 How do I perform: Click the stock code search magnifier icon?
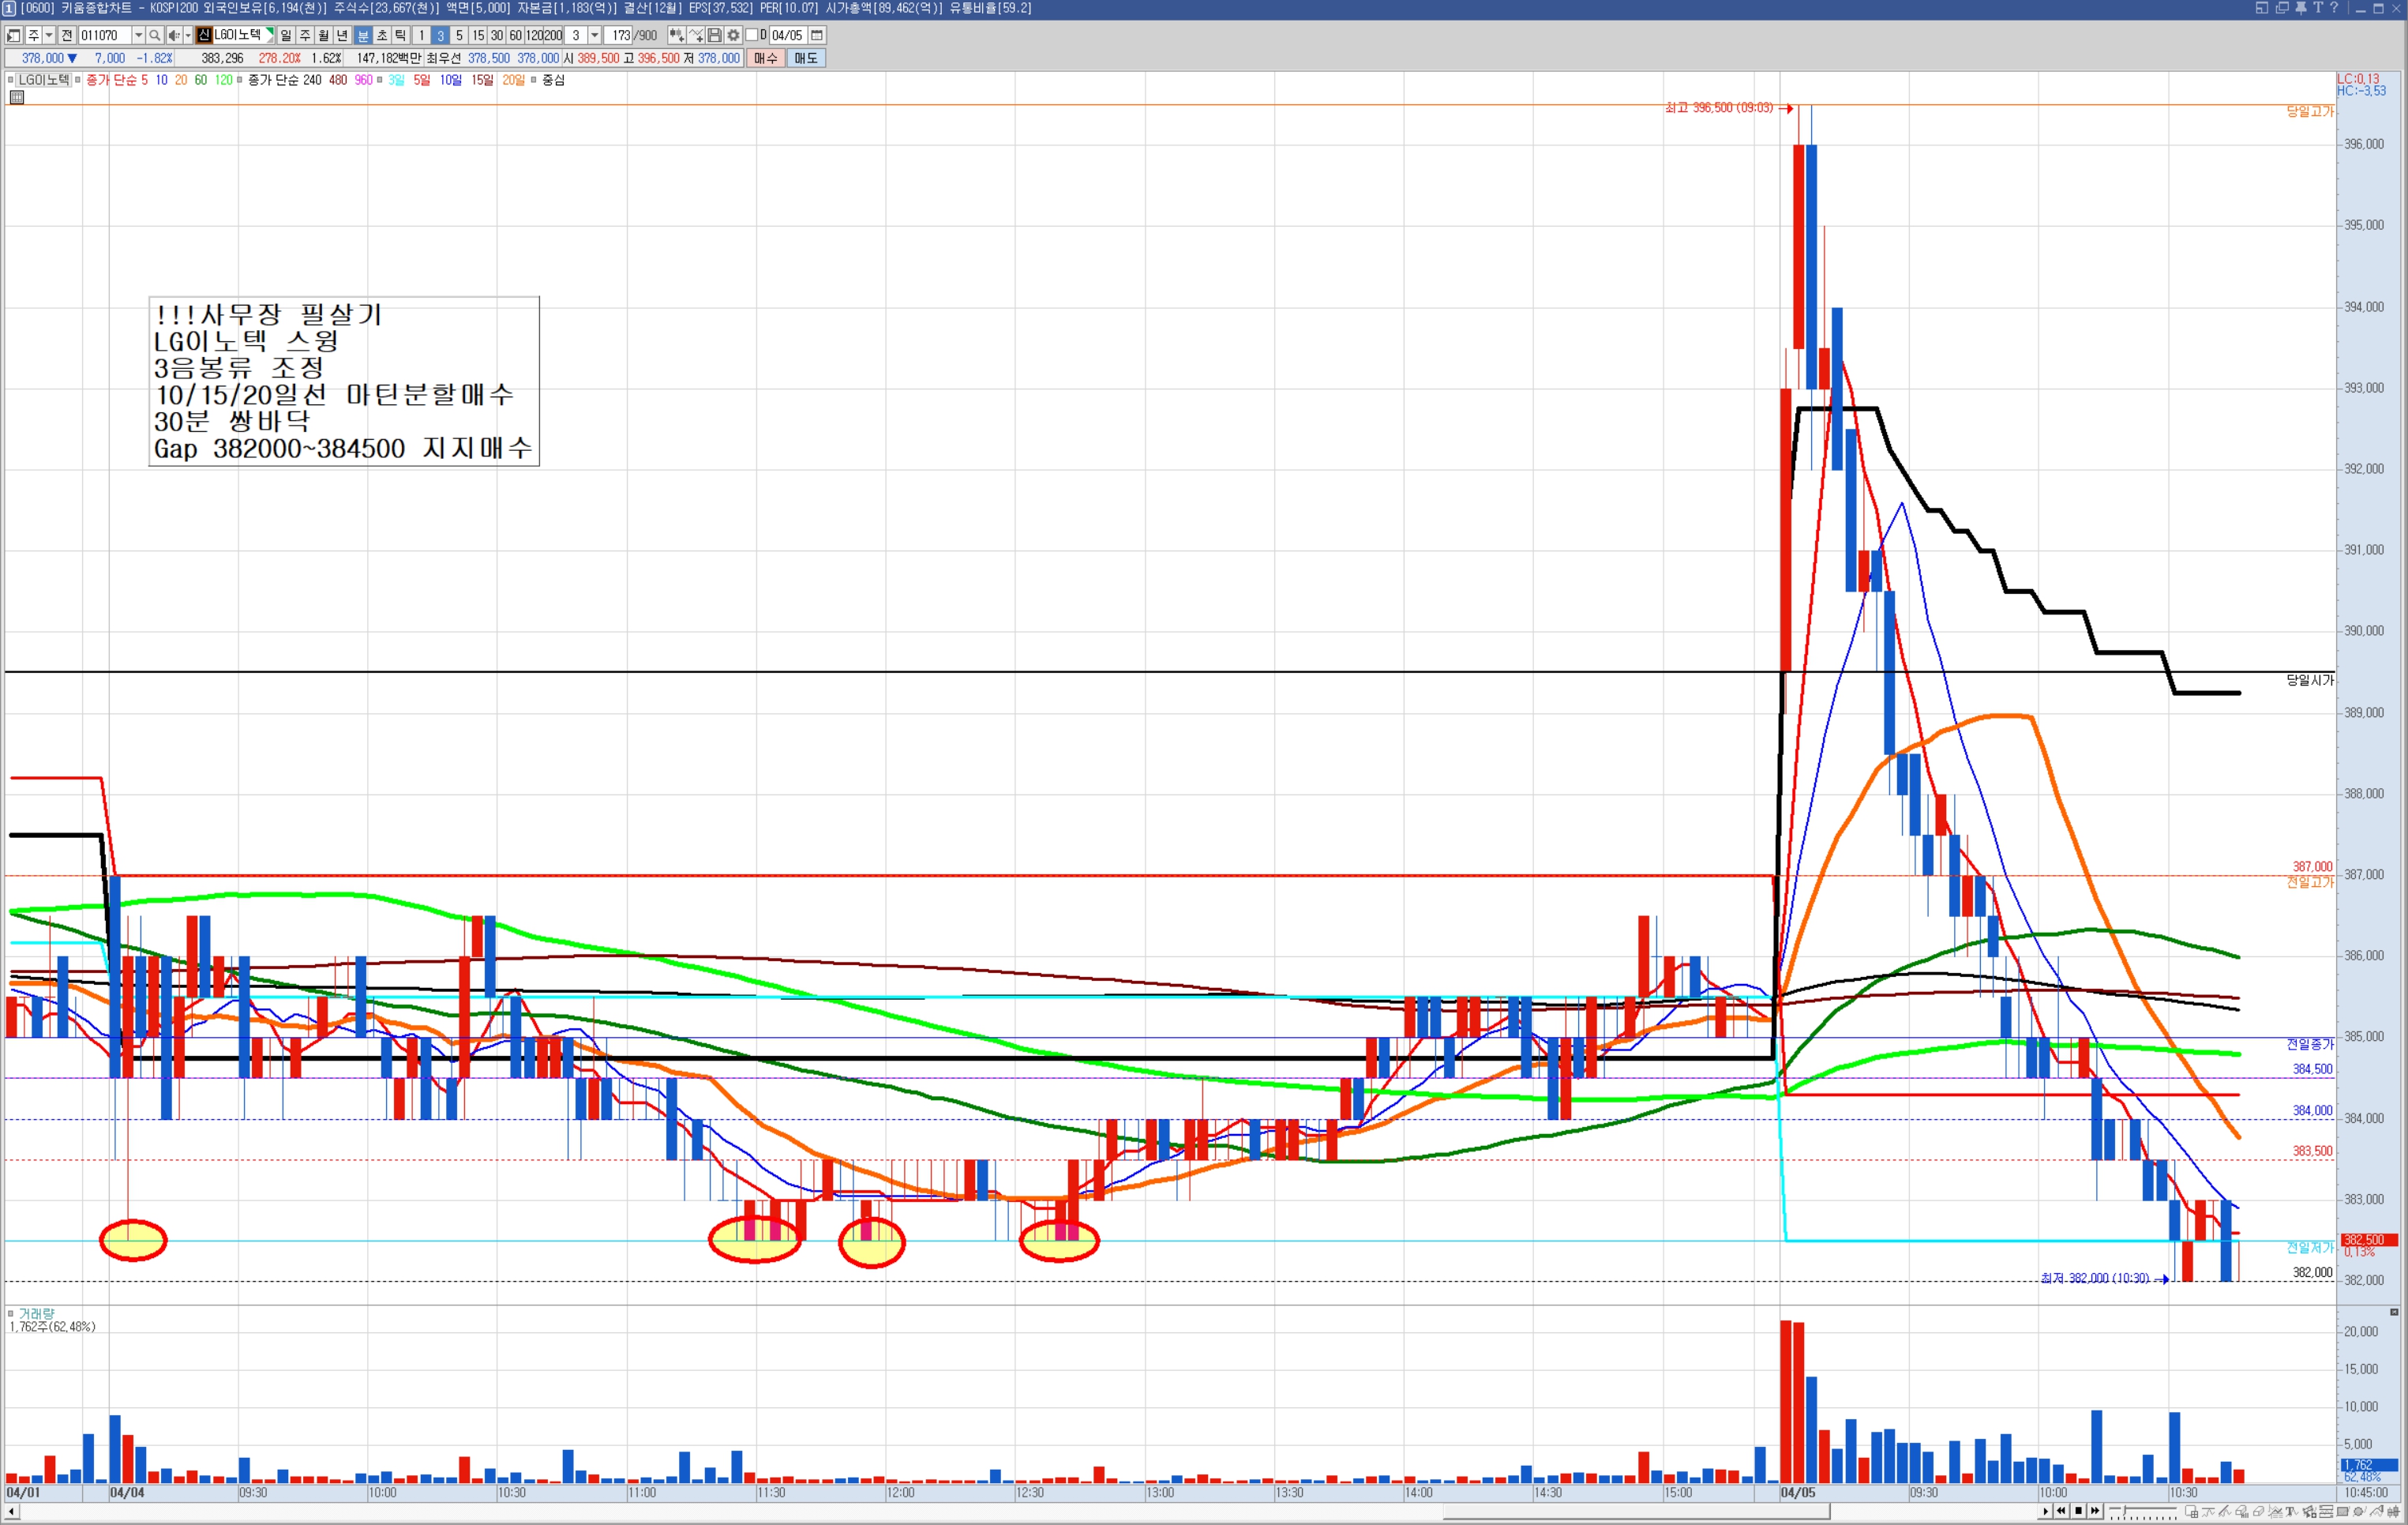coord(154,35)
